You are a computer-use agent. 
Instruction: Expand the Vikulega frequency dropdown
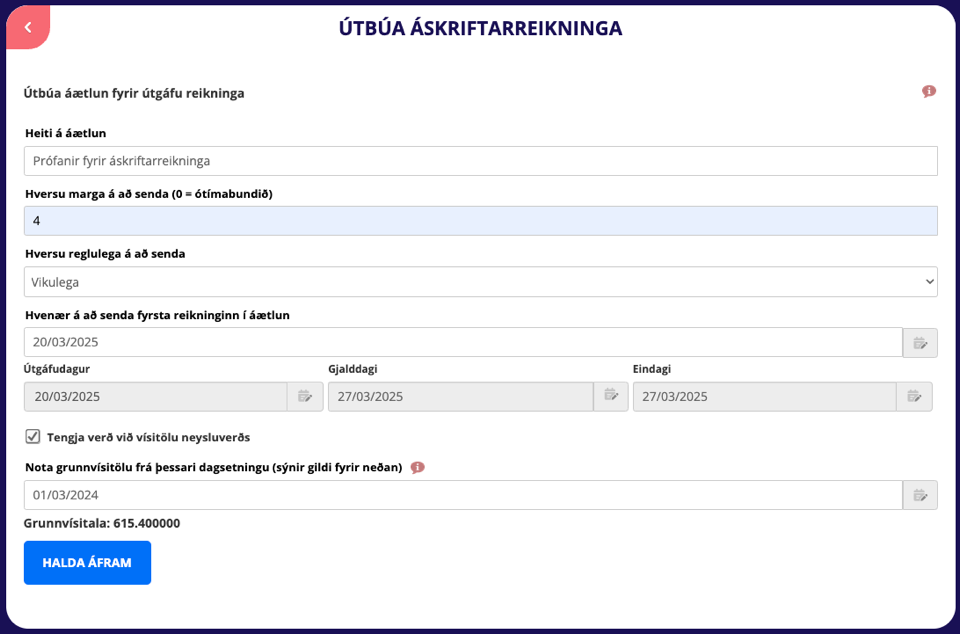pos(481,282)
